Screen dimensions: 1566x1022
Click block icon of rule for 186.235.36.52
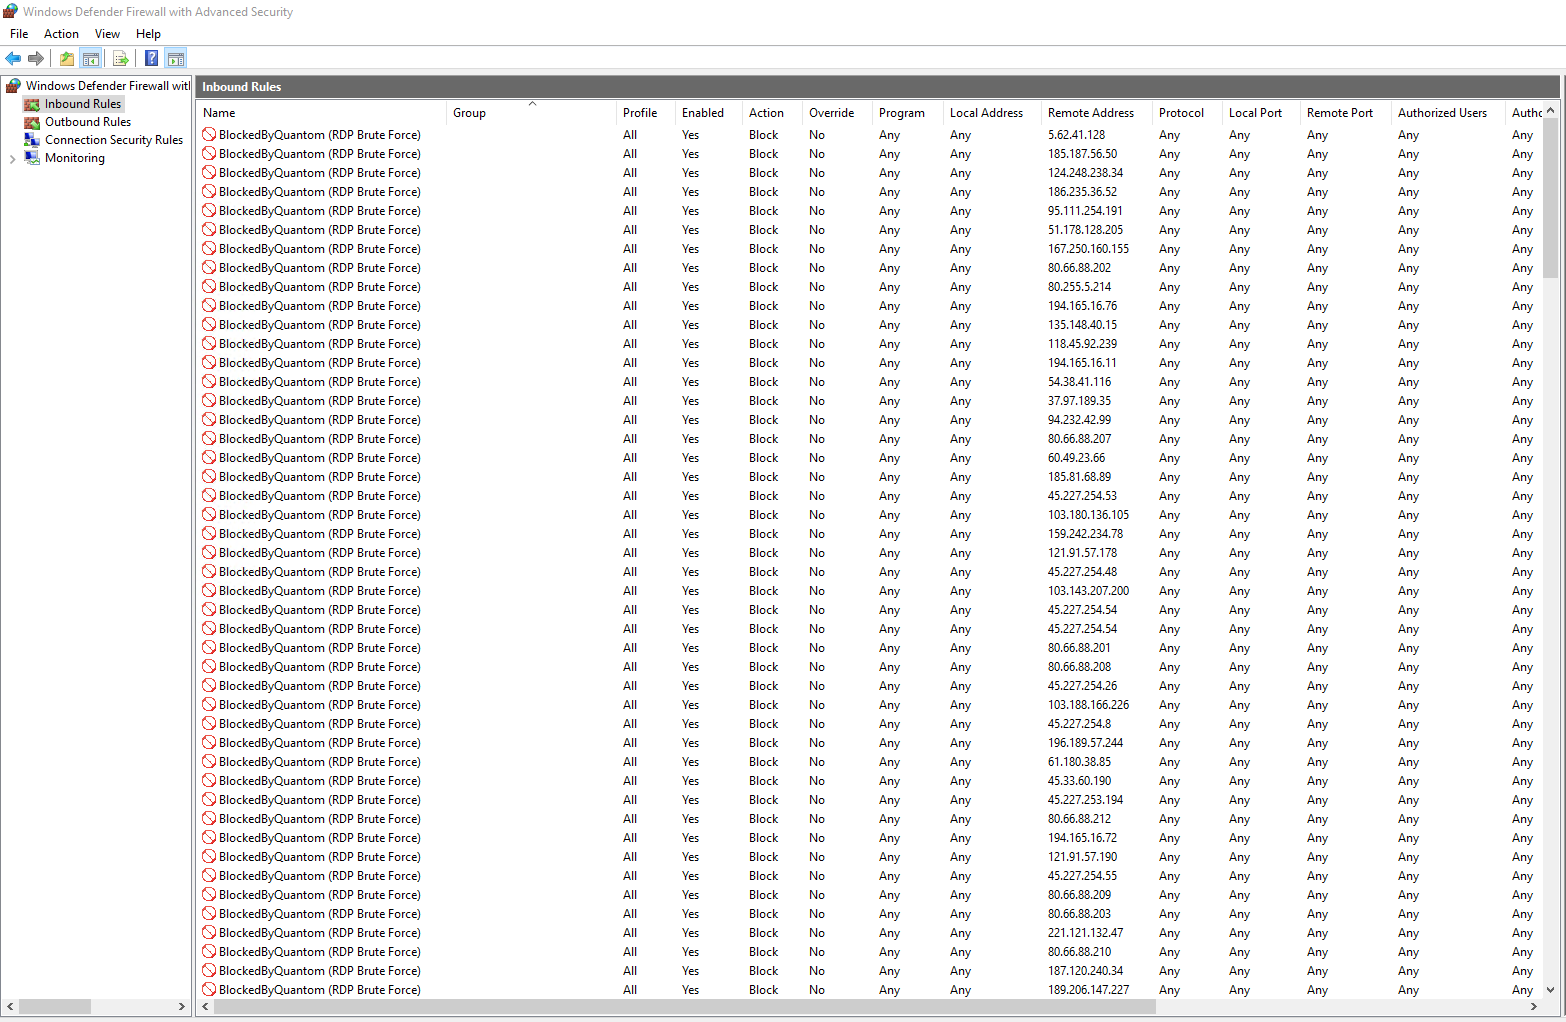pos(209,191)
